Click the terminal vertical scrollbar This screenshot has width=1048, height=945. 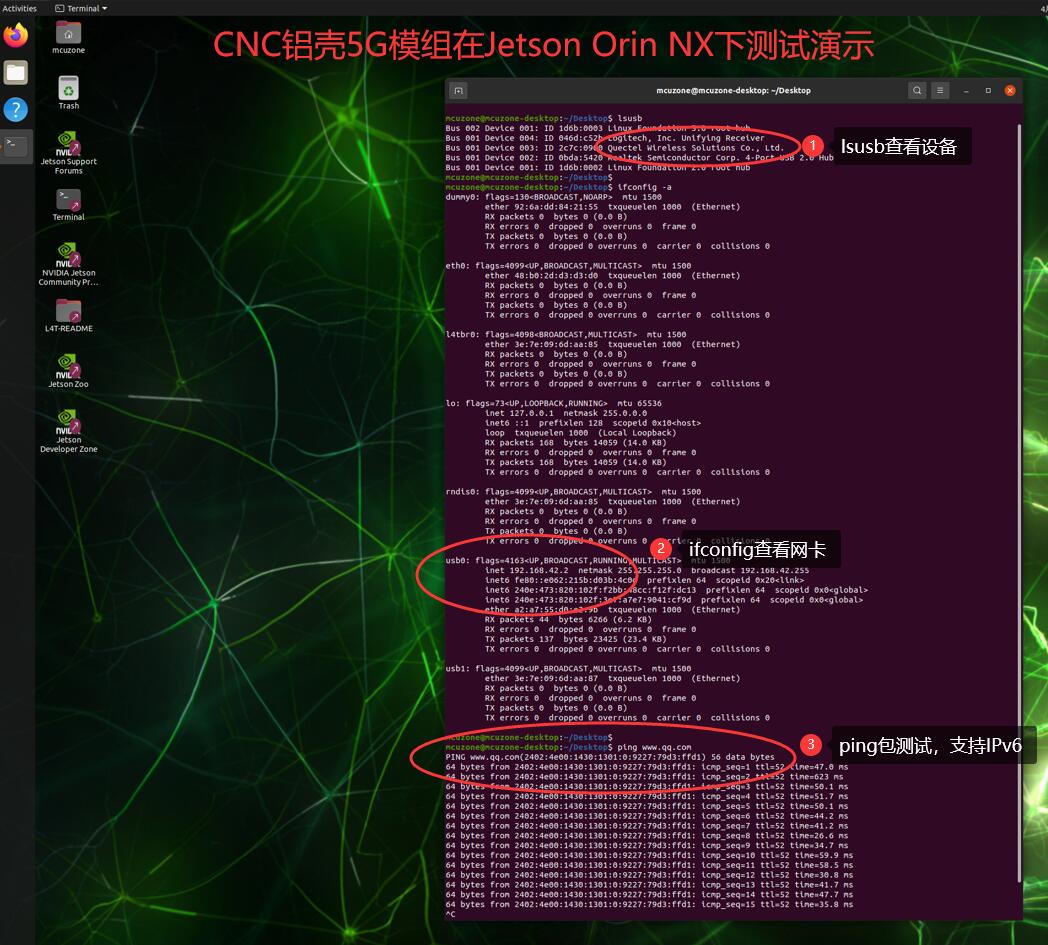1019,501
